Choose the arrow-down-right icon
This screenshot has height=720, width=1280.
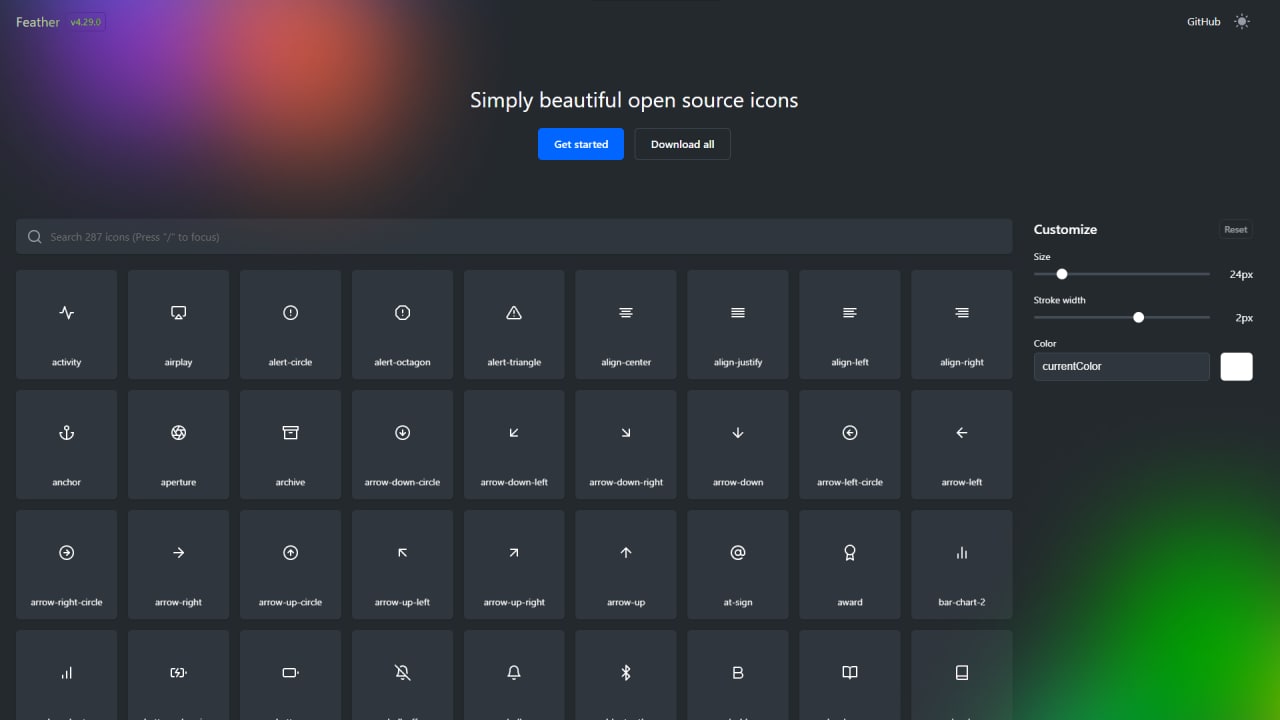tap(626, 444)
